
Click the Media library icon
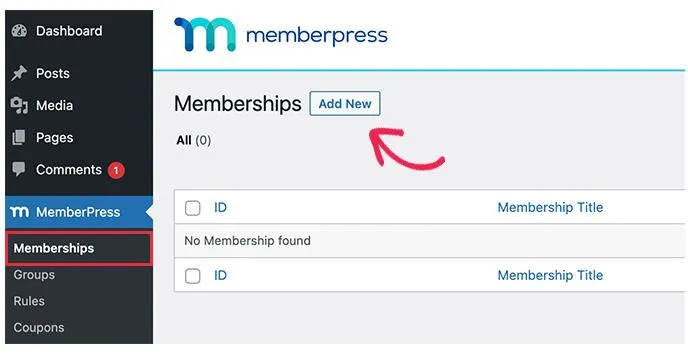(19, 105)
